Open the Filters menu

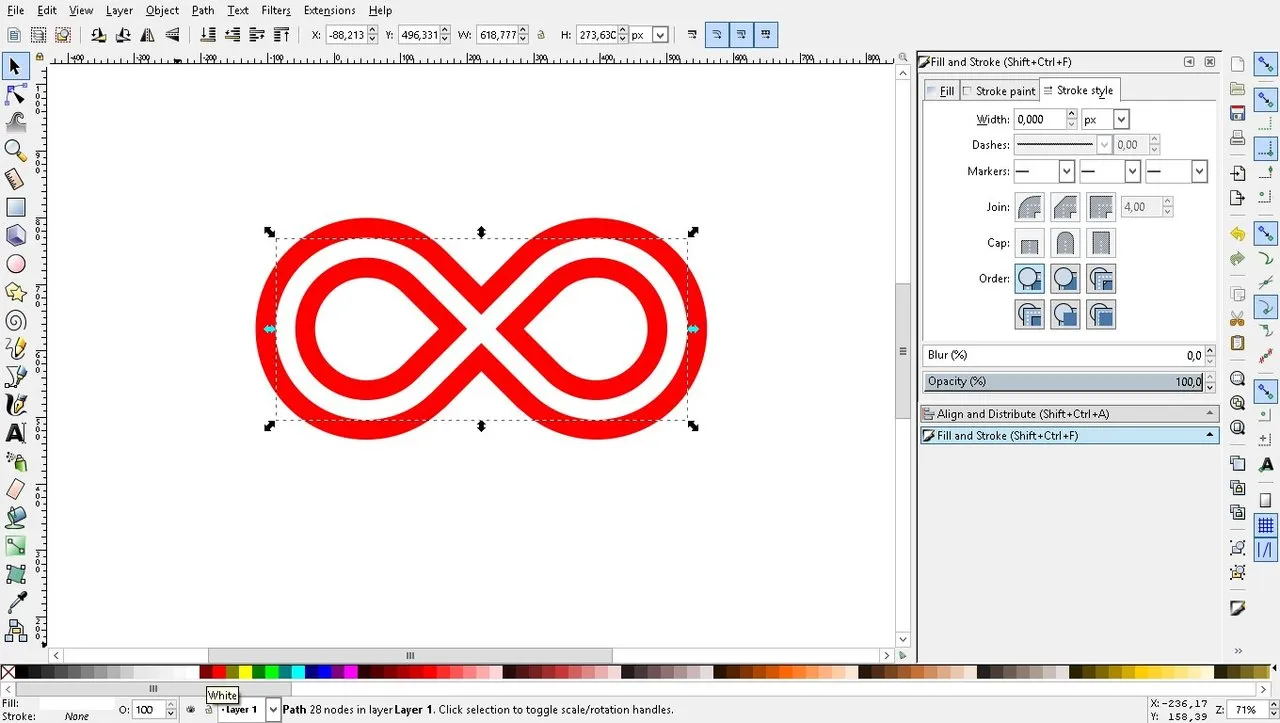coord(276,10)
